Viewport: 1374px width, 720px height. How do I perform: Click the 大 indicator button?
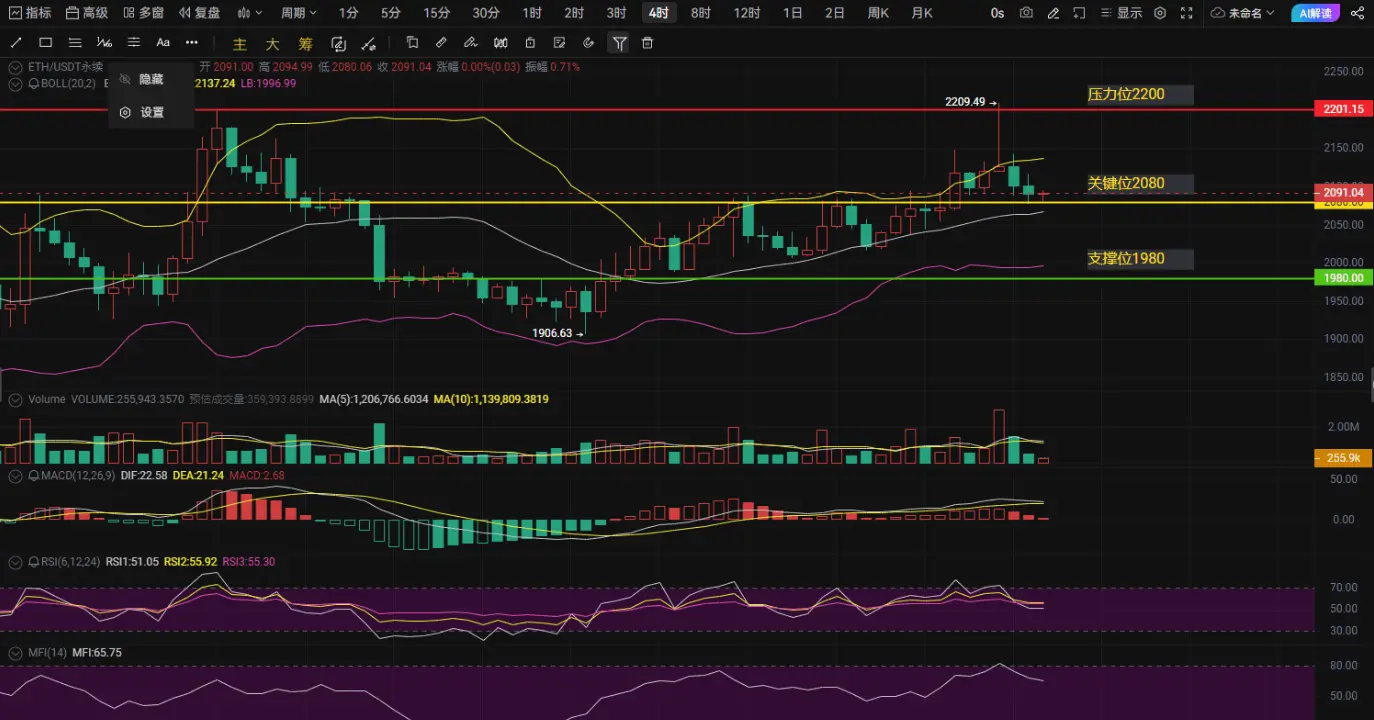[x=273, y=44]
